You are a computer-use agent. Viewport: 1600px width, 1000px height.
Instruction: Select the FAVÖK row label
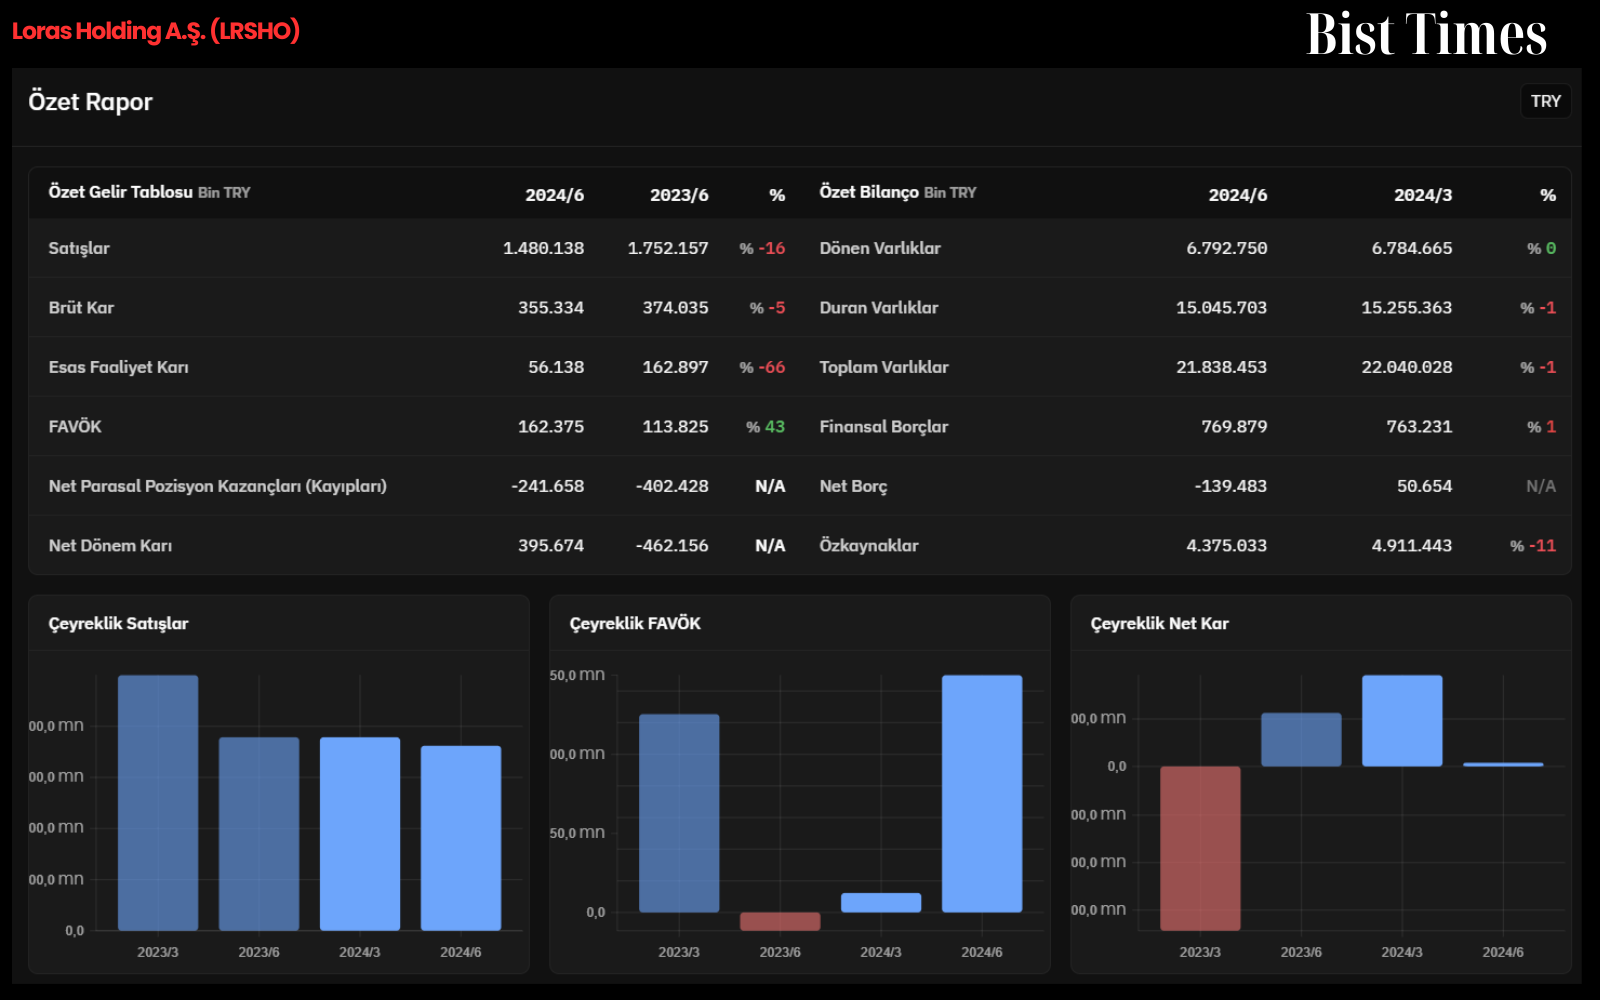(x=75, y=426)
